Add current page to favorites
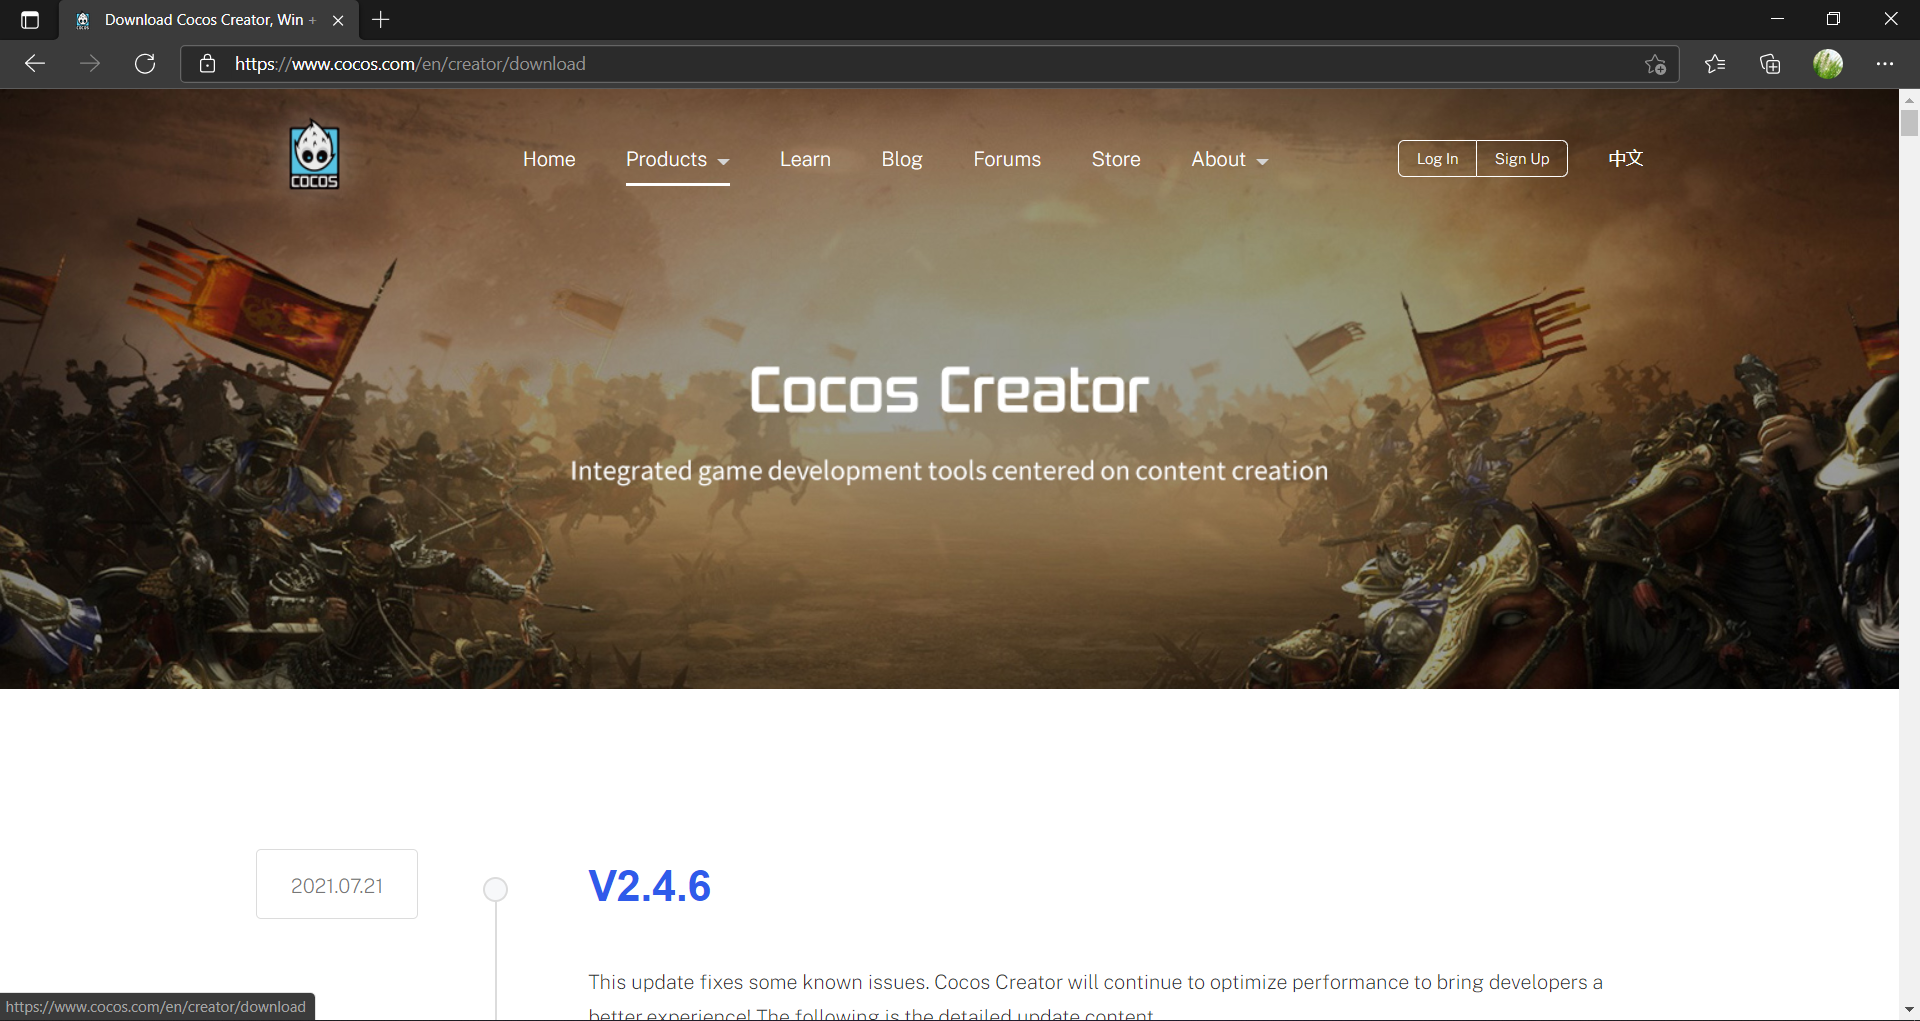The height and width of the screenshot is (1021, 1920). point(1654,63)
